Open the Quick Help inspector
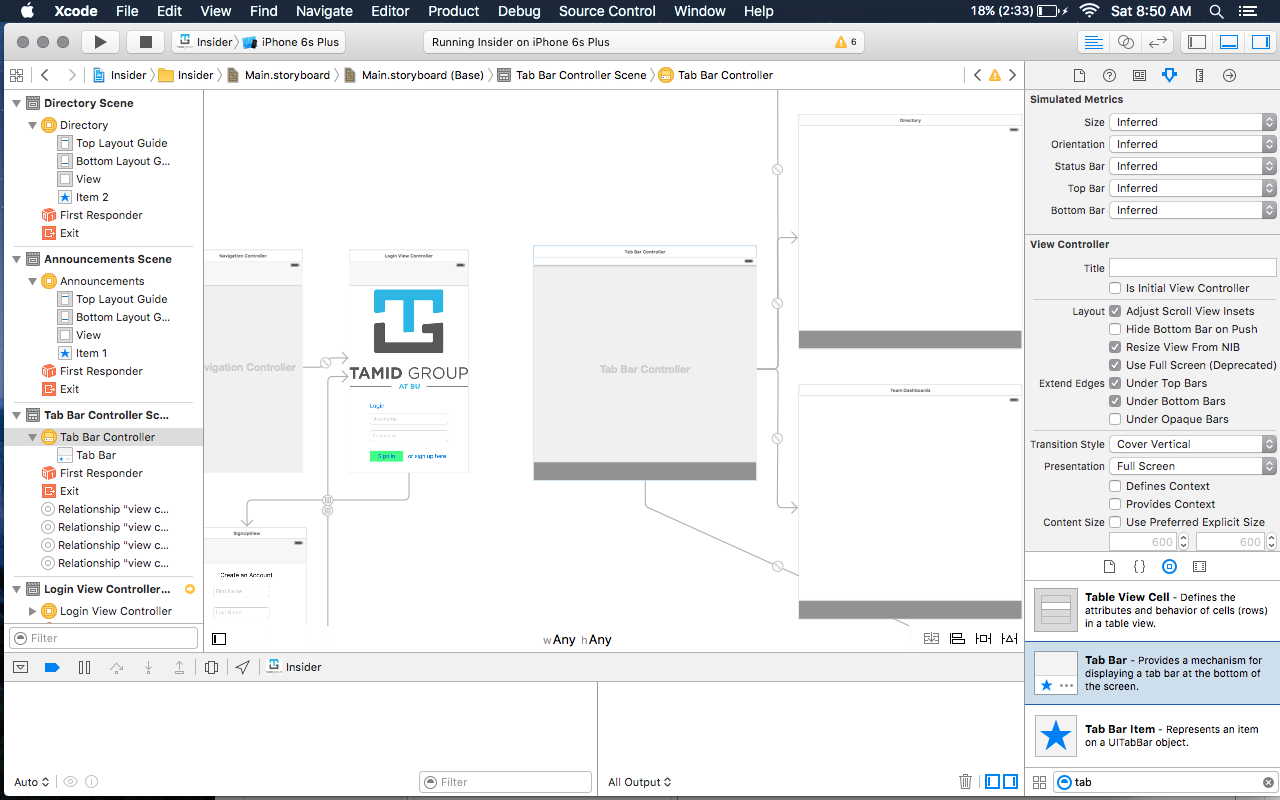Viewport: 1280px width, 800px height. [x=1109, y=75]
